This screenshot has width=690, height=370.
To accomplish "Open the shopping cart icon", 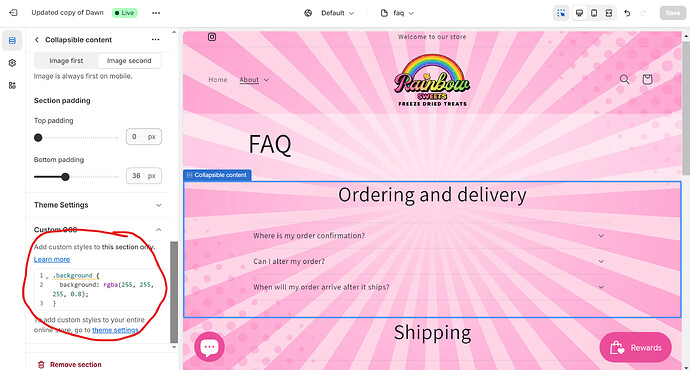I will [x=647, y=79].
